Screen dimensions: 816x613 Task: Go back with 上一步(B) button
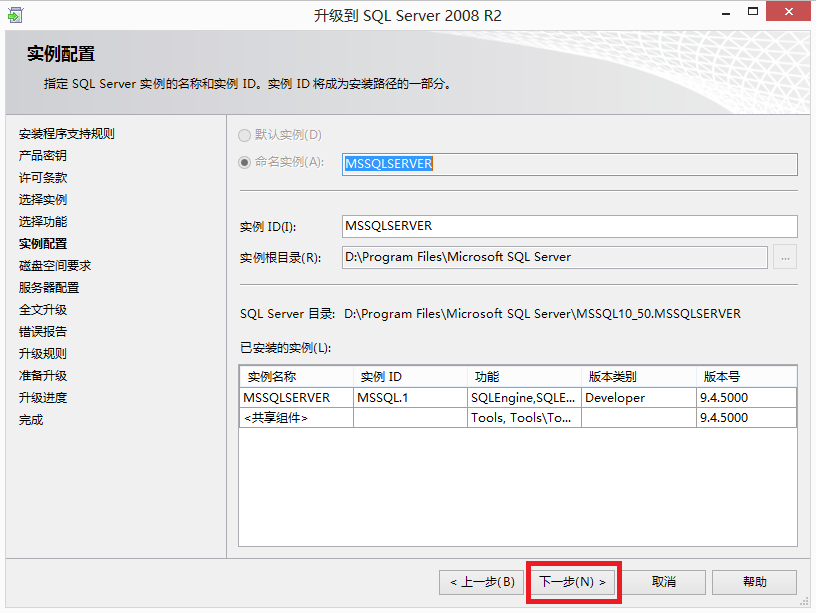(x=482, y=582)
